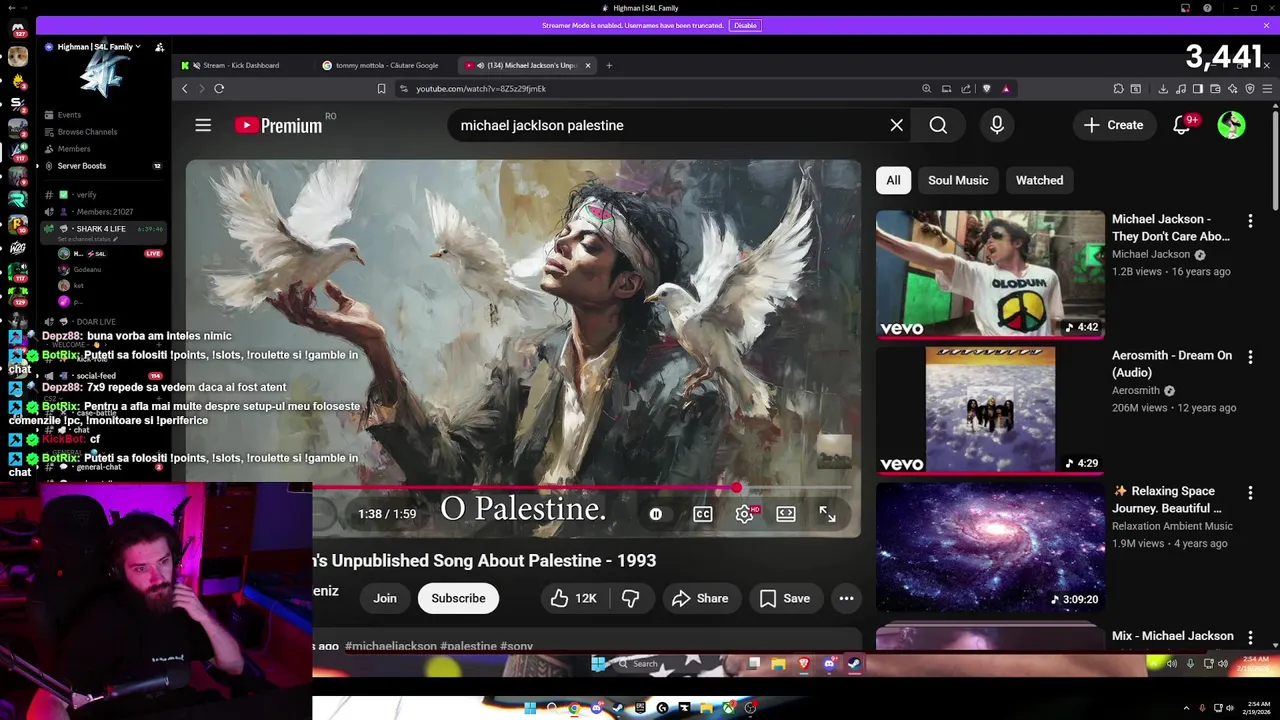Image resolution: width=1280 pixels, height=720 pixels.
Task: Open the YouTube hamburger guide menu
Action: pyautogui.click(x=203, y=125)
